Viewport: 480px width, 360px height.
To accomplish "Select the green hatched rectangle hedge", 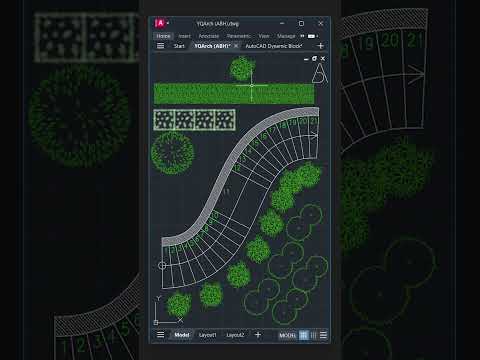I will click(234, 94).
